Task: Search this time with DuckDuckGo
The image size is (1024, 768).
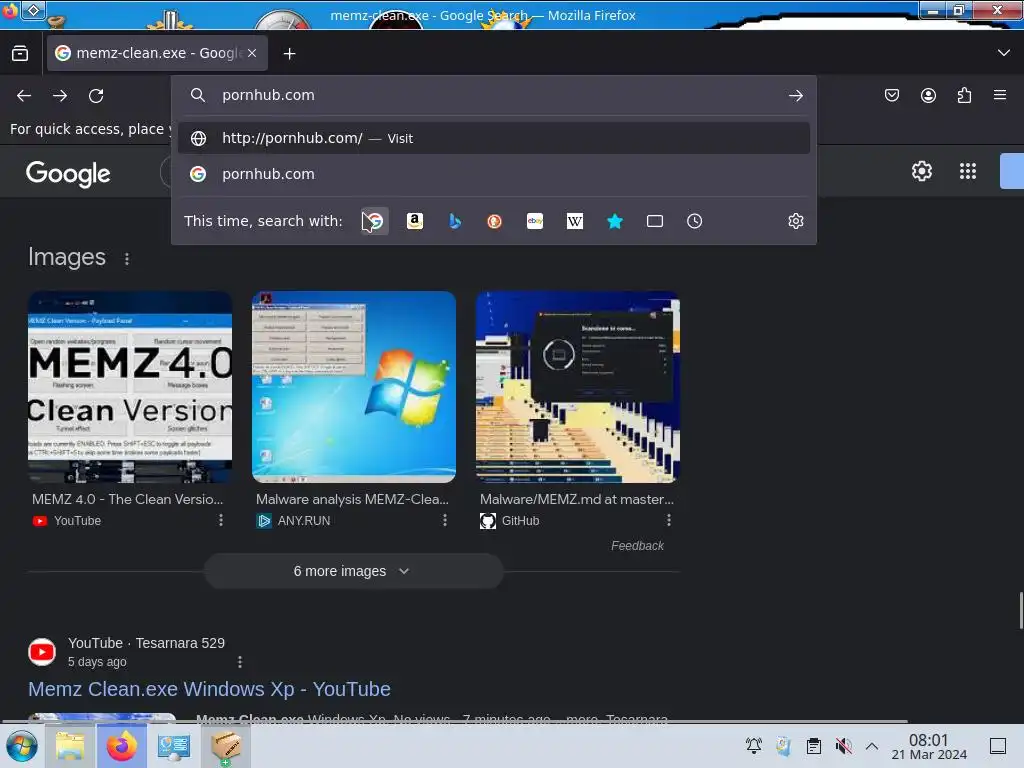Action: pos(494,221)
